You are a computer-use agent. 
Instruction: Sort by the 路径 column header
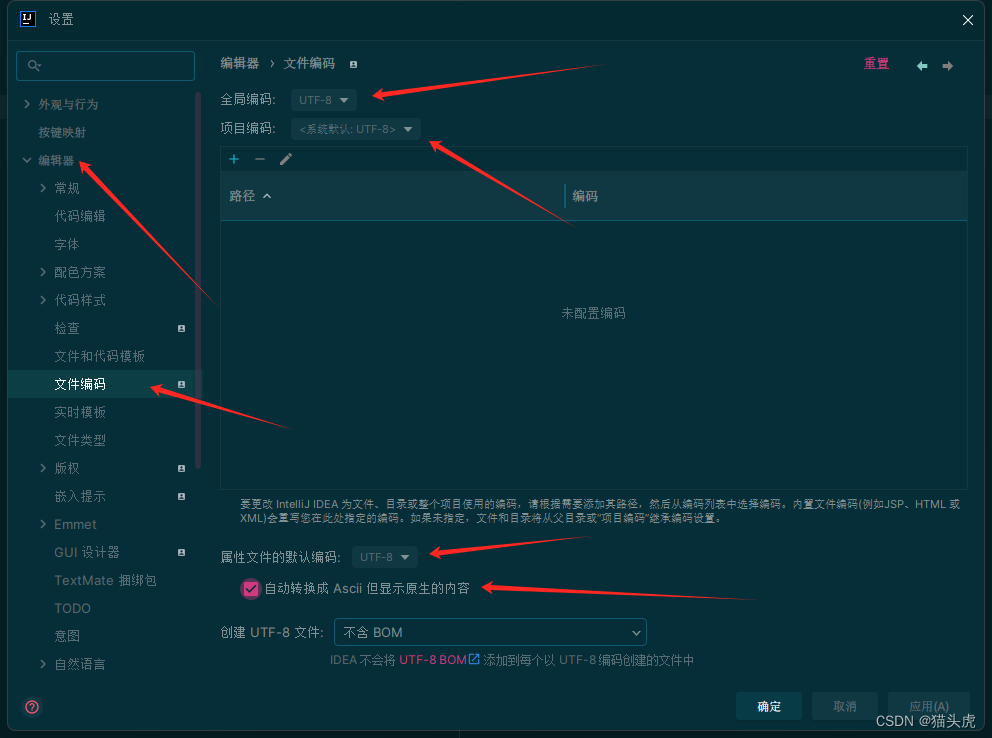pos(392,196)
